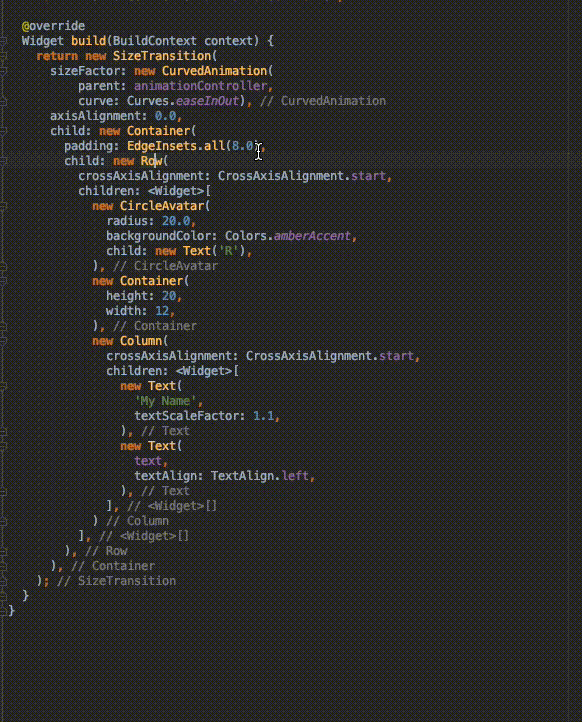The width and height of the screenshot is (582, 722).
Task: Click 'Column' constructor name
Action: tap(141, 341)
